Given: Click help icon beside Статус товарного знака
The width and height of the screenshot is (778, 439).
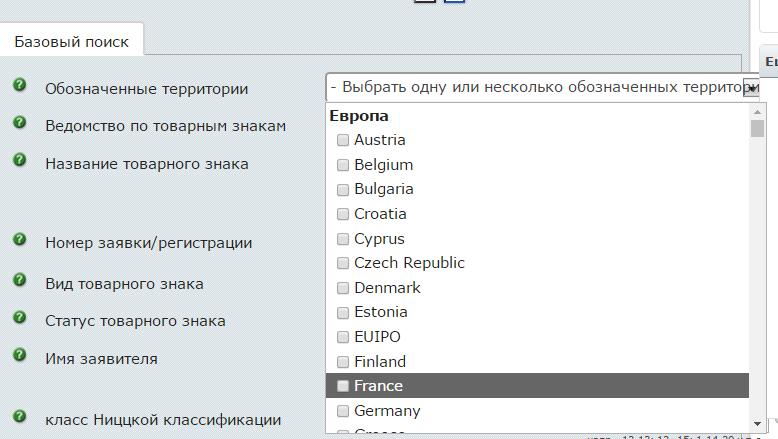Looking at the screenshot, I should (x=19, y=318).
